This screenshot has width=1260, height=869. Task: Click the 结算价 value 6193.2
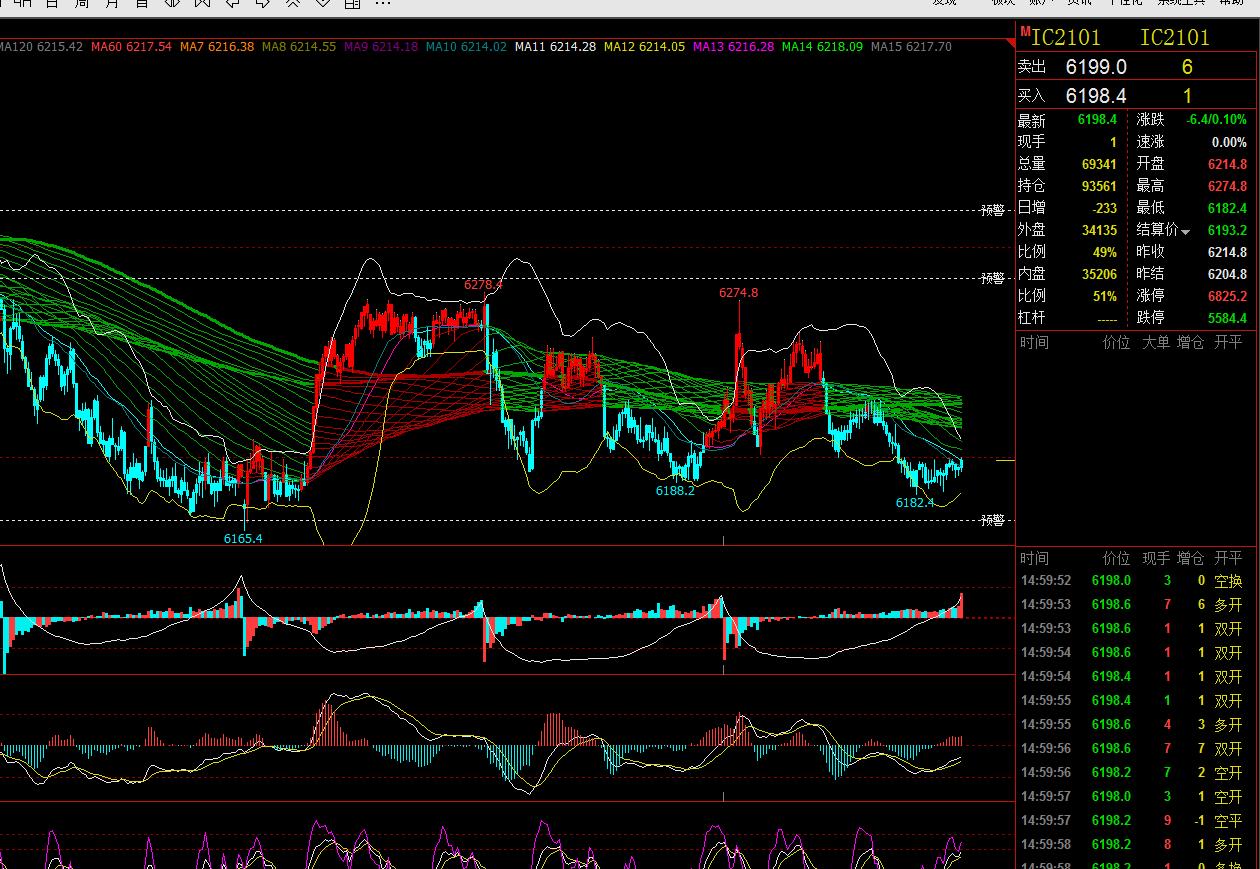(1227, 230)
